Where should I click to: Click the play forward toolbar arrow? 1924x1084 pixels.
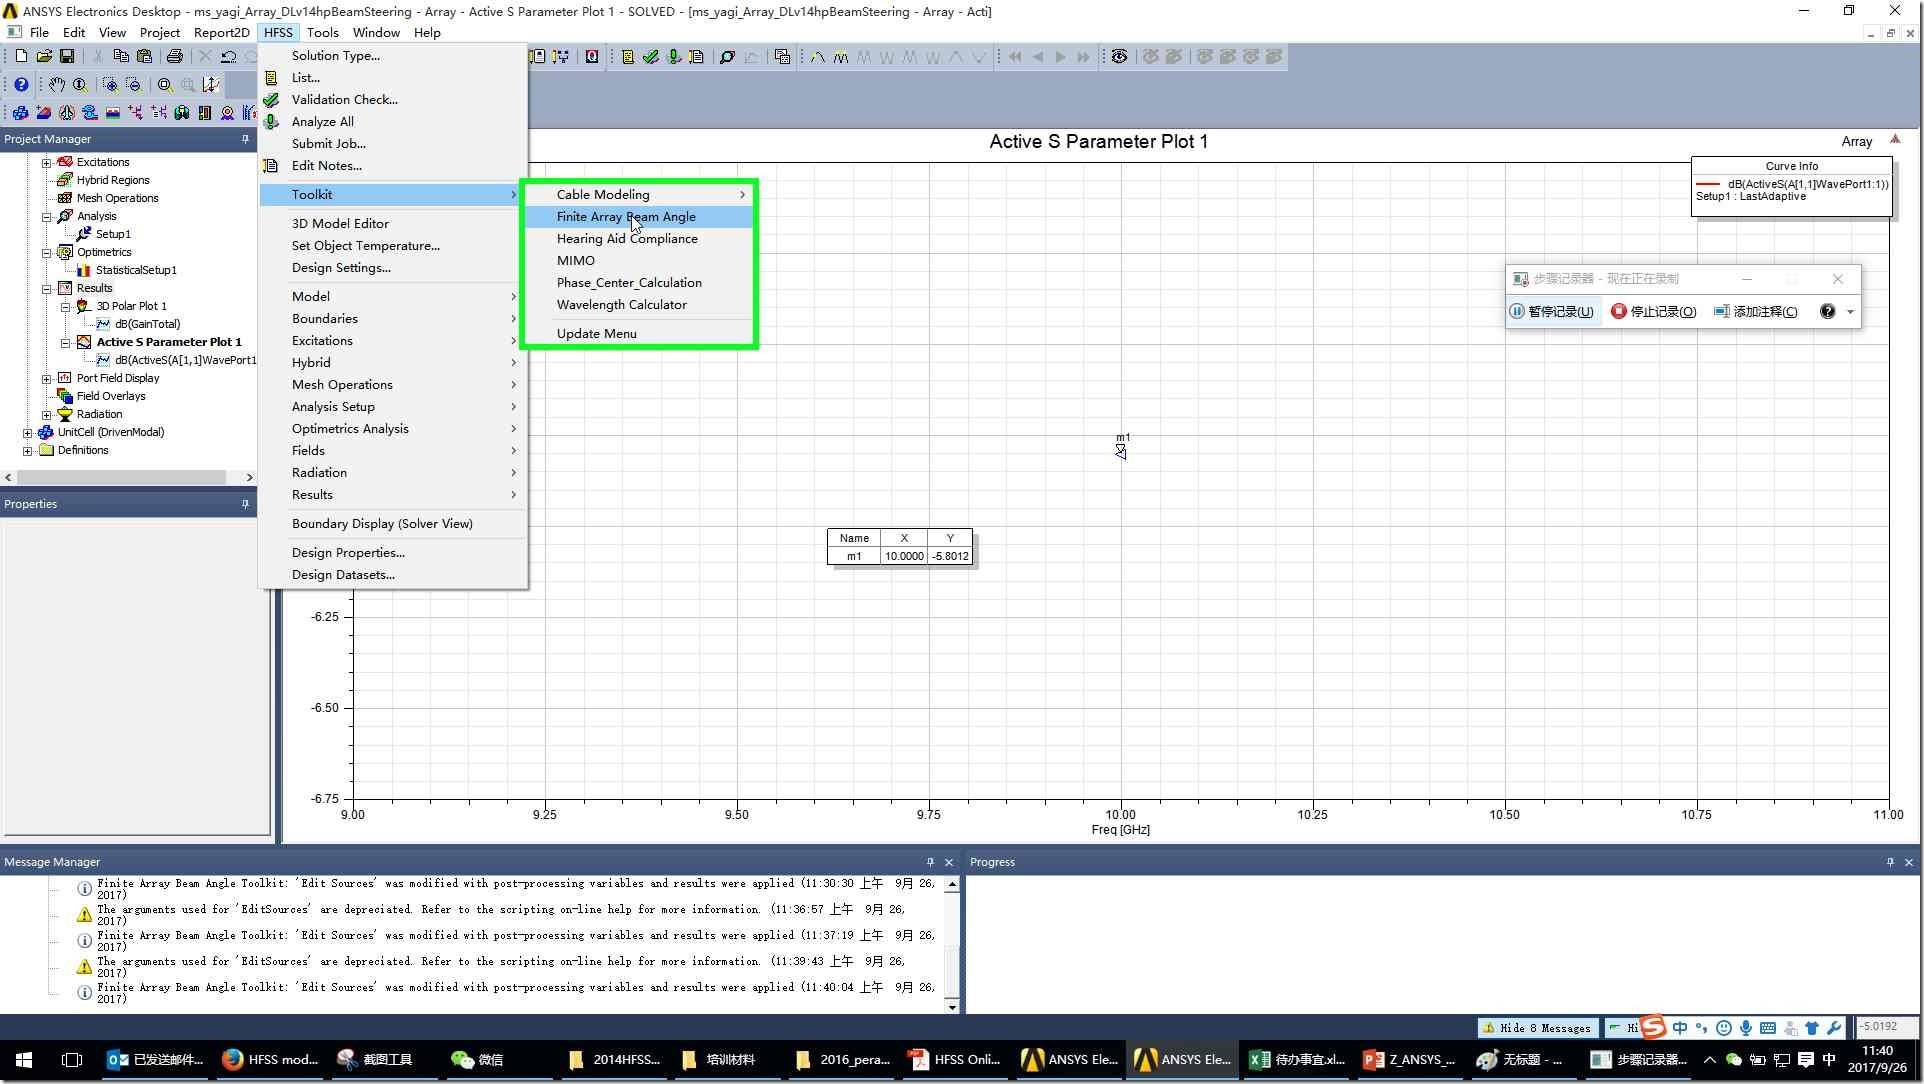coord(1060,57)
